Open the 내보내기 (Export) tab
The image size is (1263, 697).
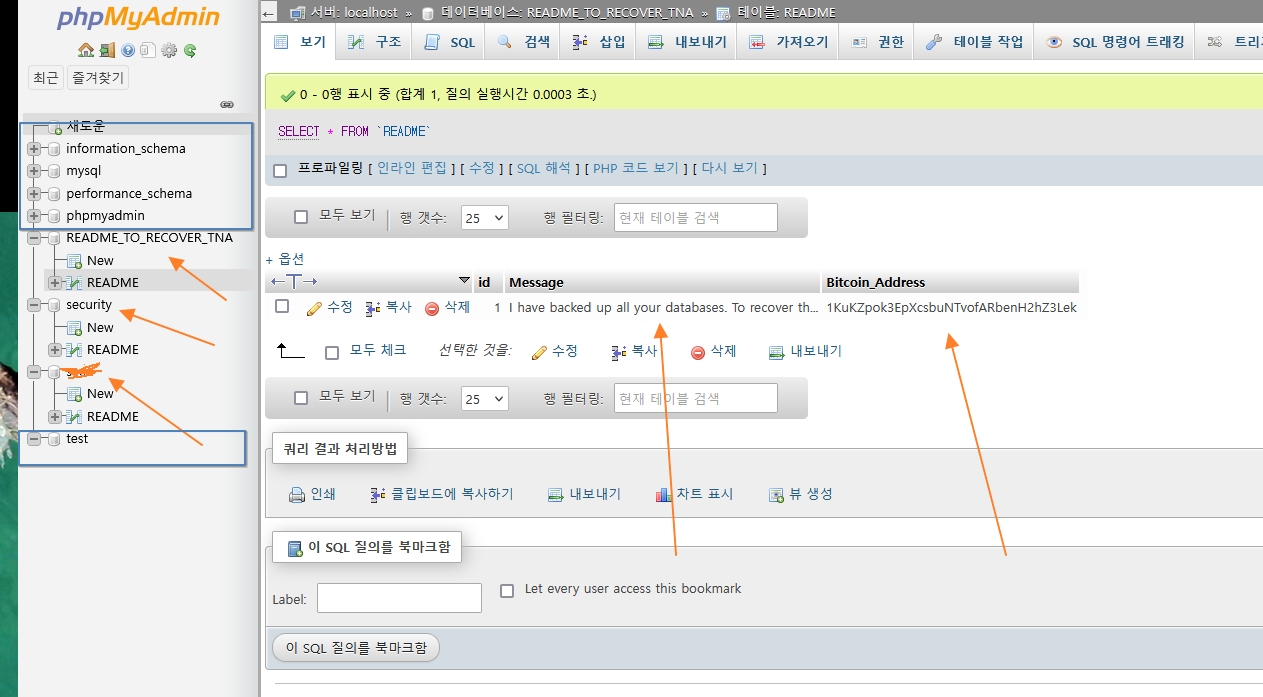pos(688,42)
